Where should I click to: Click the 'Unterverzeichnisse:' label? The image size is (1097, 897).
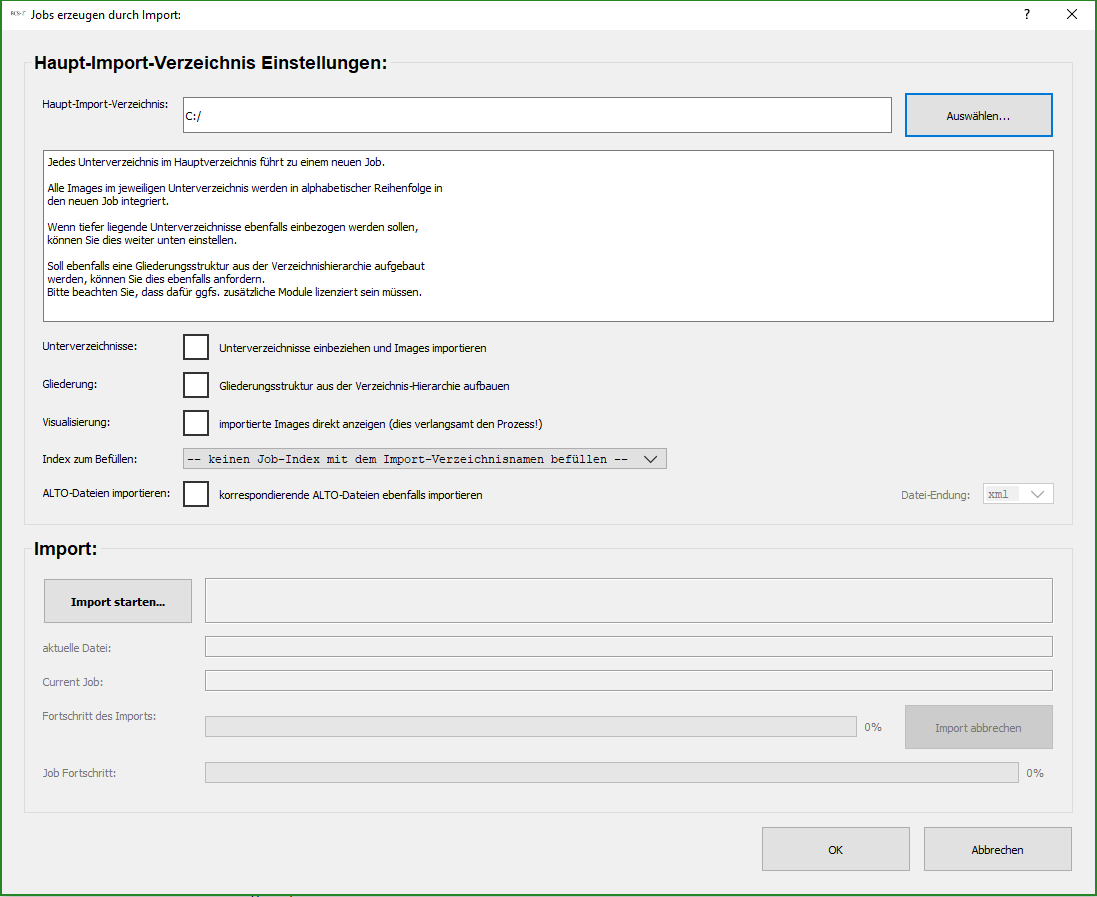click(x=90, y=346)
